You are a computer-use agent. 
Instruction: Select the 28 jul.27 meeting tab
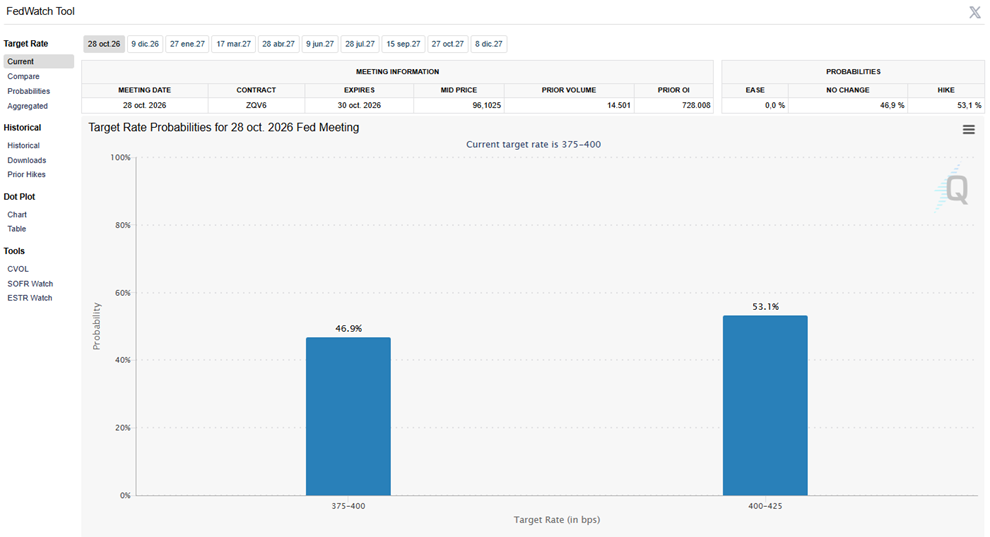(360, 44)
